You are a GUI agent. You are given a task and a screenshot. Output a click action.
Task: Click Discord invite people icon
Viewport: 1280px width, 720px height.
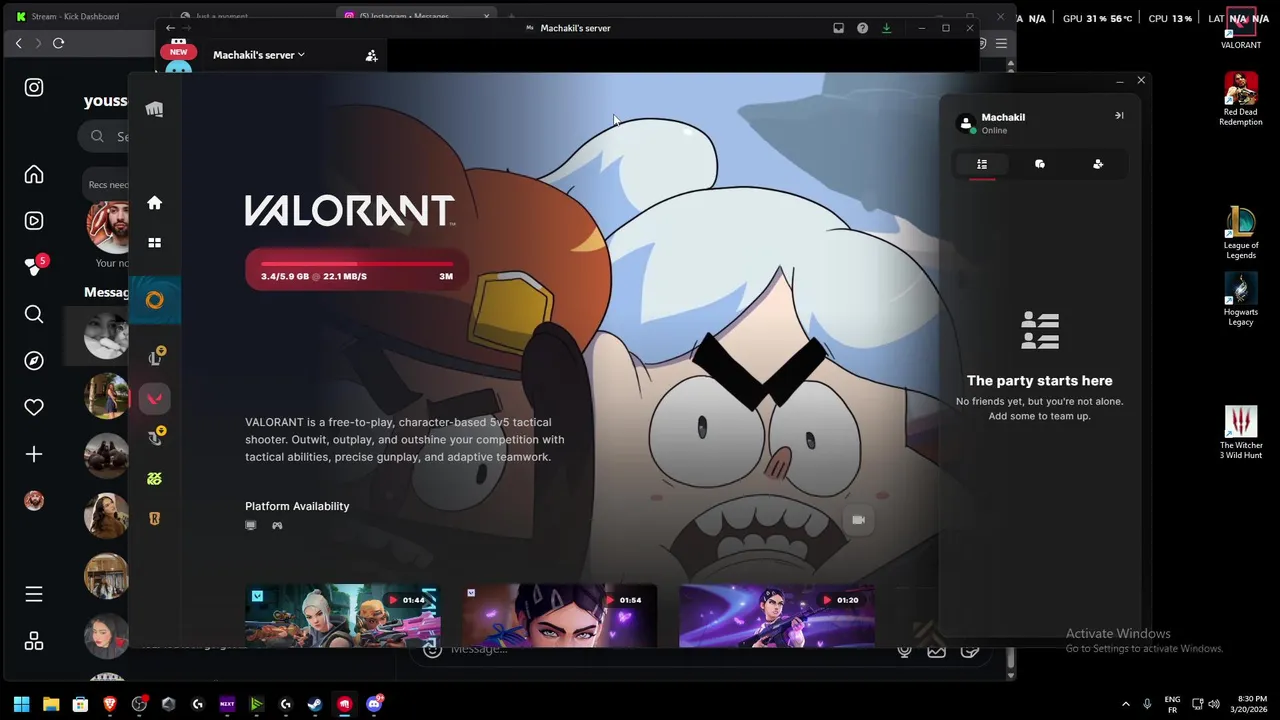[x=371, y=56]
